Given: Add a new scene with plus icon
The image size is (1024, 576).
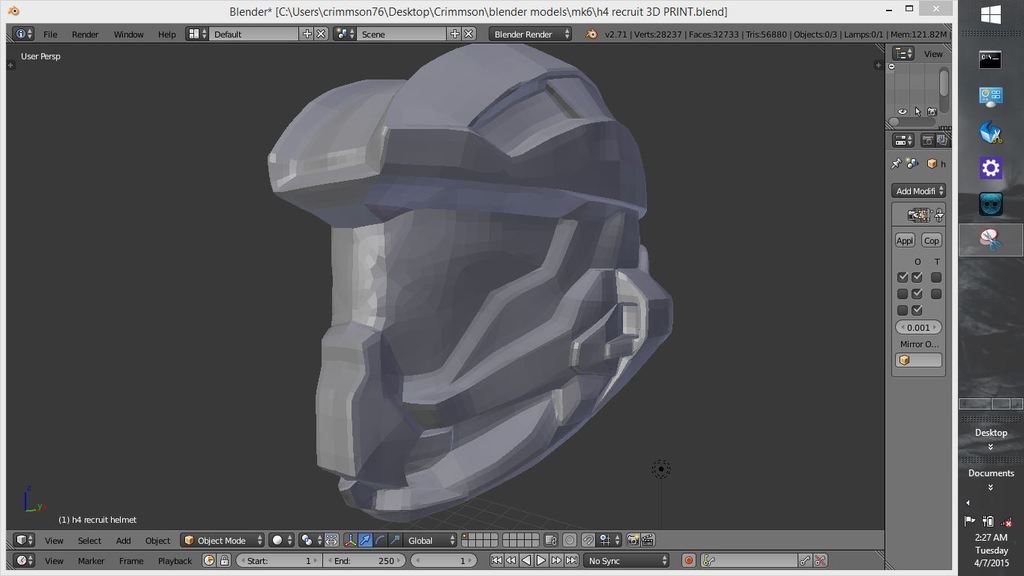Looking at the screenshot, I should point(455,34).
